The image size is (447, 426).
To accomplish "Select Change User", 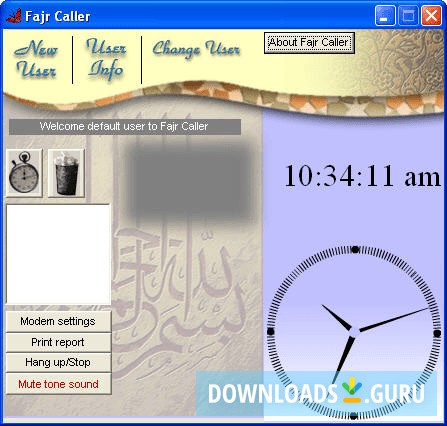I will (x=196, y=49).
